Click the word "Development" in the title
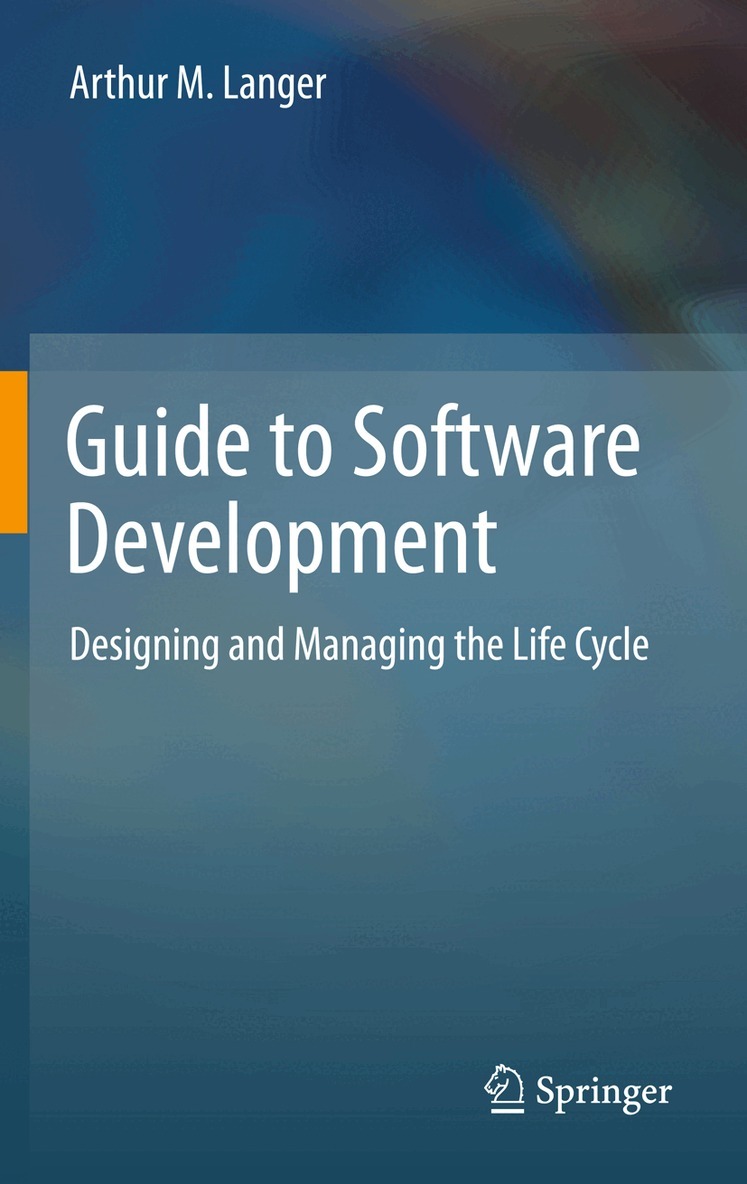This screenshot has width=747, height=1184. (281, 540)
